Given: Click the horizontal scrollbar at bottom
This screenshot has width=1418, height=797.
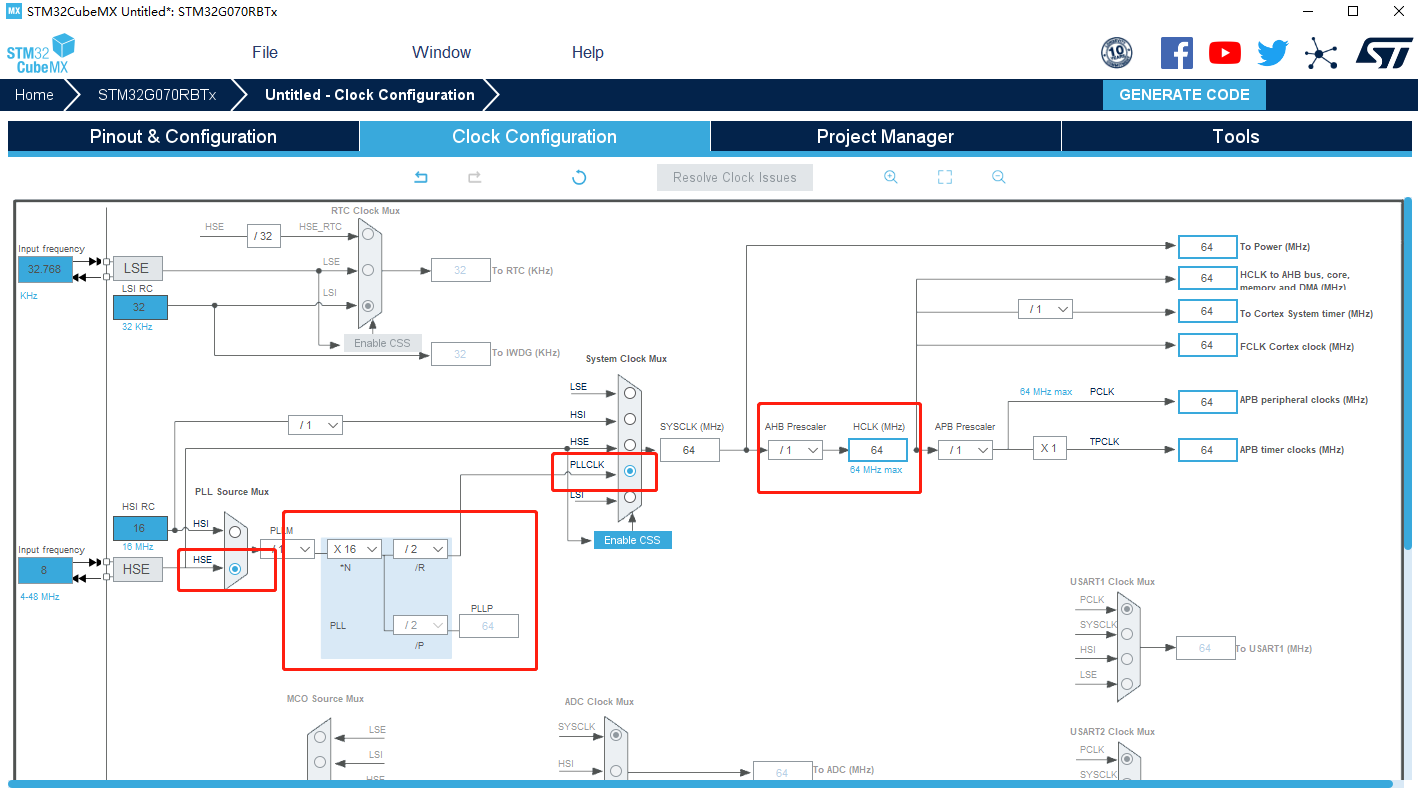Looking at the screenshot, I should tap(700, 784).
